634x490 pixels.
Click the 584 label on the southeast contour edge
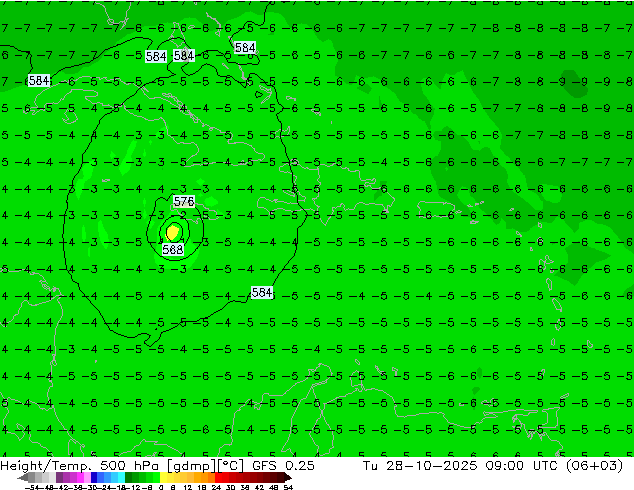(262, 292)
